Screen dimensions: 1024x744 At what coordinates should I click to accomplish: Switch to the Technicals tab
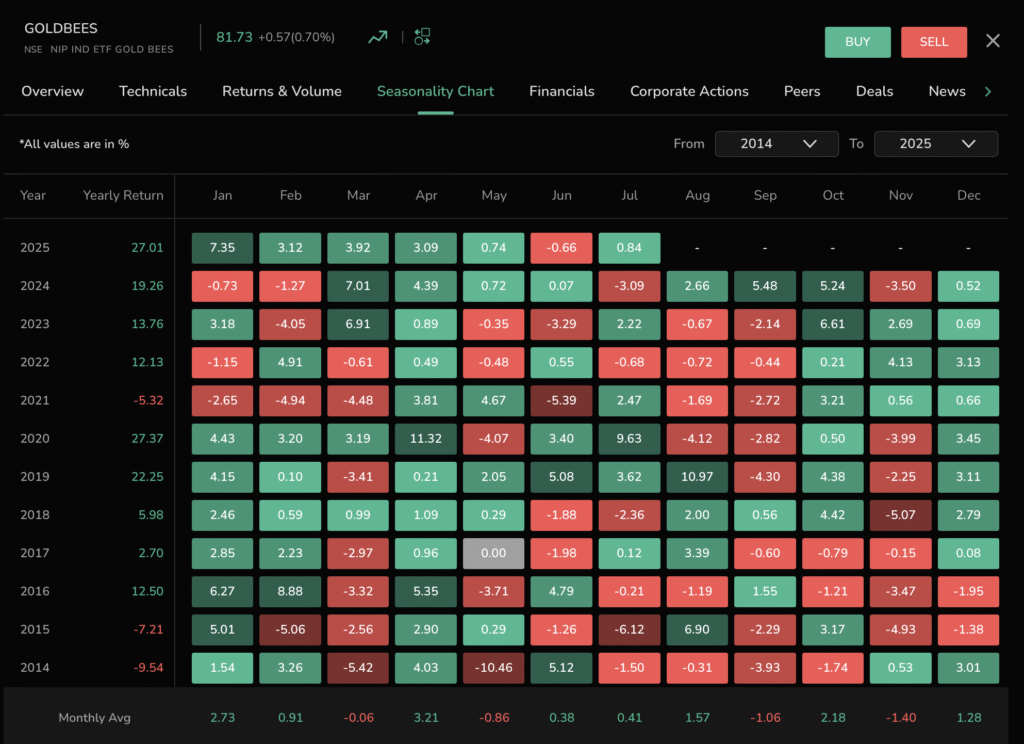(152, 91)
